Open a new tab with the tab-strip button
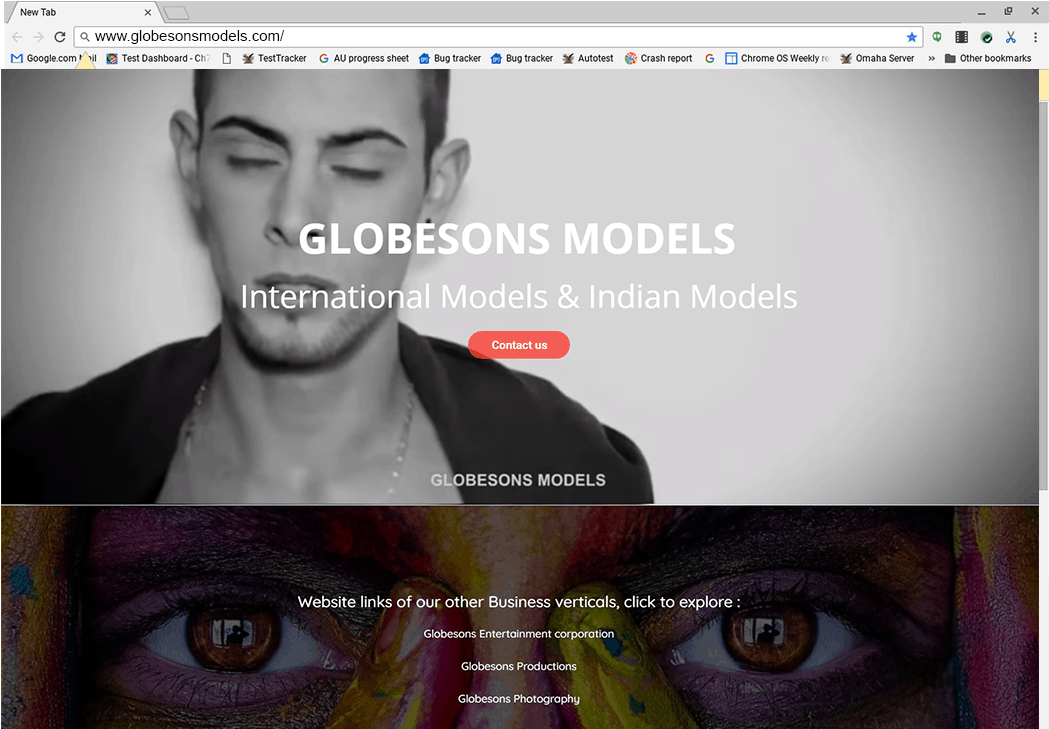The width and height of the screenshot is (1049, 729). point(176,13)
